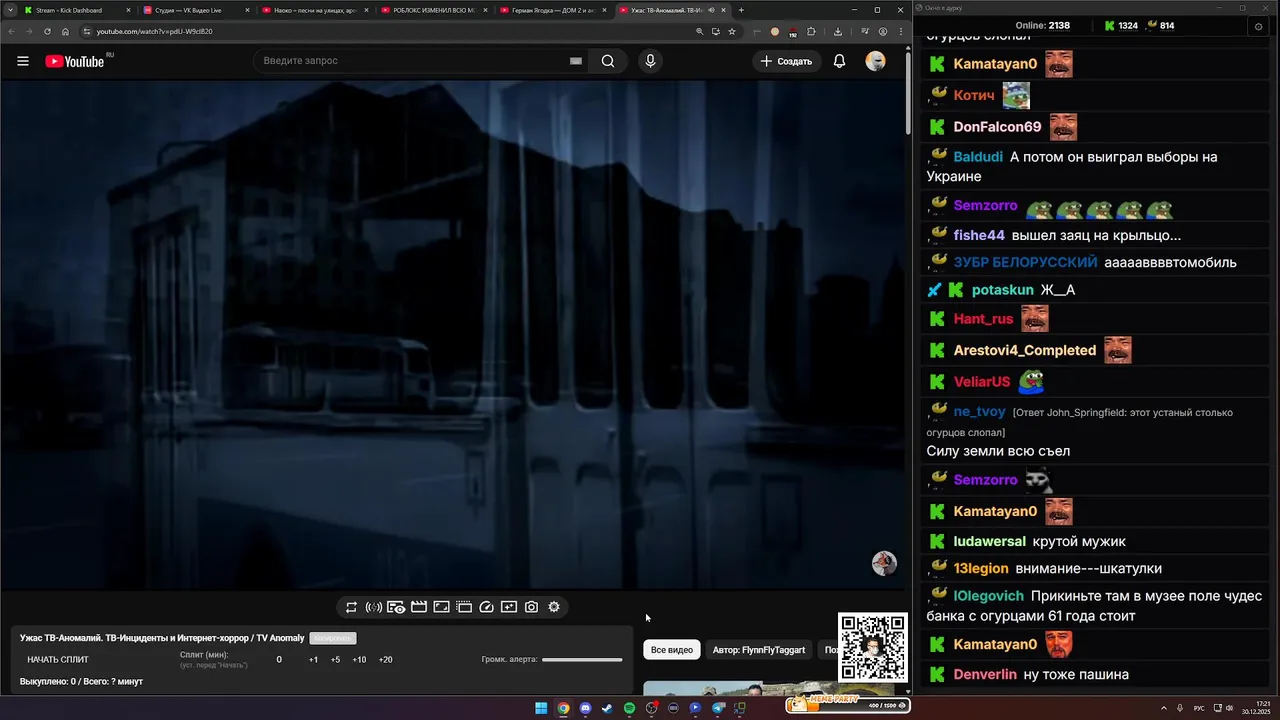Image resolution: width=1280 pixels, height=720 pixels.
Task: Click username Baldudi in chat
Action: [x=978, y=157]
